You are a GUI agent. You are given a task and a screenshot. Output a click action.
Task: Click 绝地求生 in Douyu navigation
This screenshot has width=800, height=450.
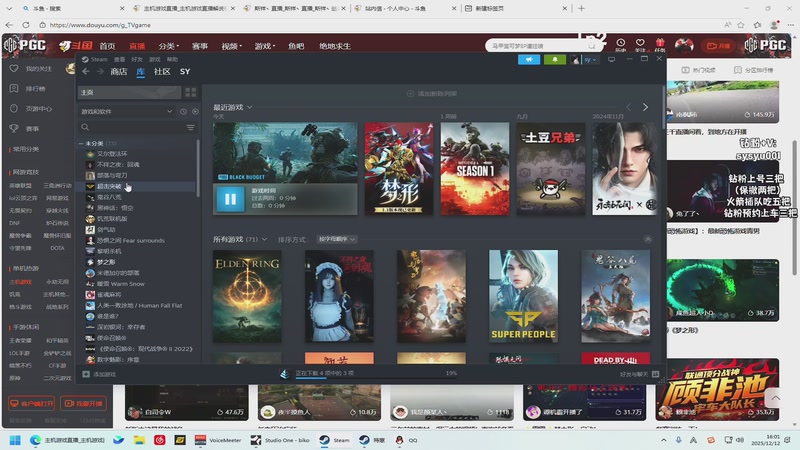click(335, 46)
